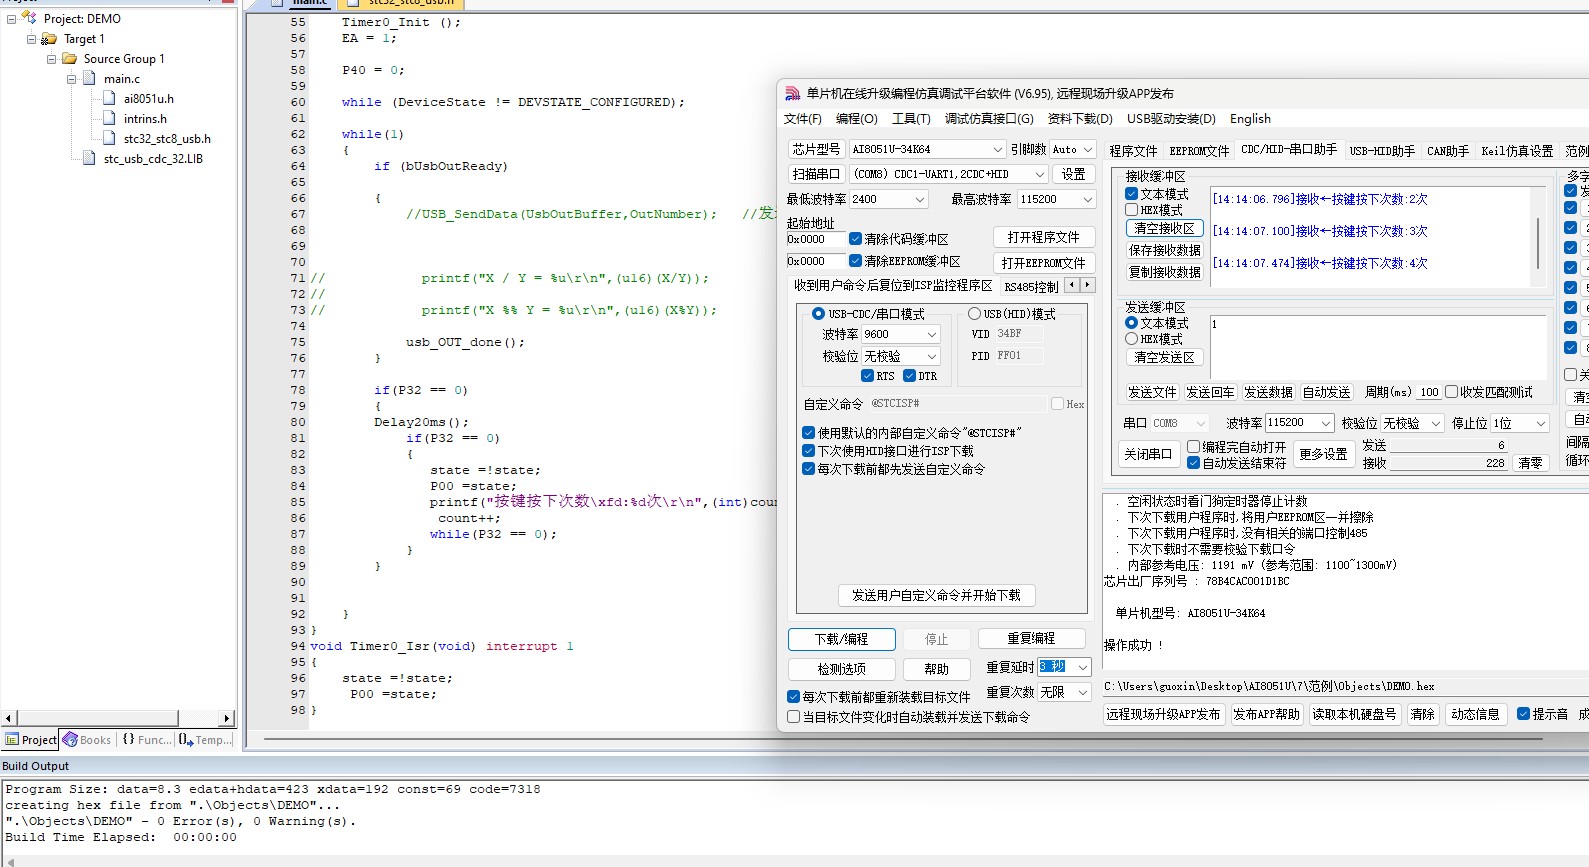This screenshot has width=1589, height=867.
Task: Select HEX模式 radio in the send buffer
Action: [1131, 339]
